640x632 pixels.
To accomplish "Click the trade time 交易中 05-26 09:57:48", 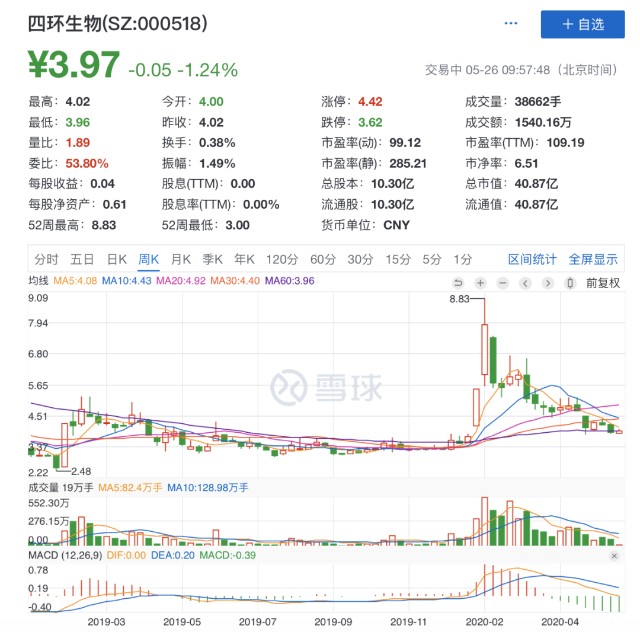I will click(x=488, y=70).
